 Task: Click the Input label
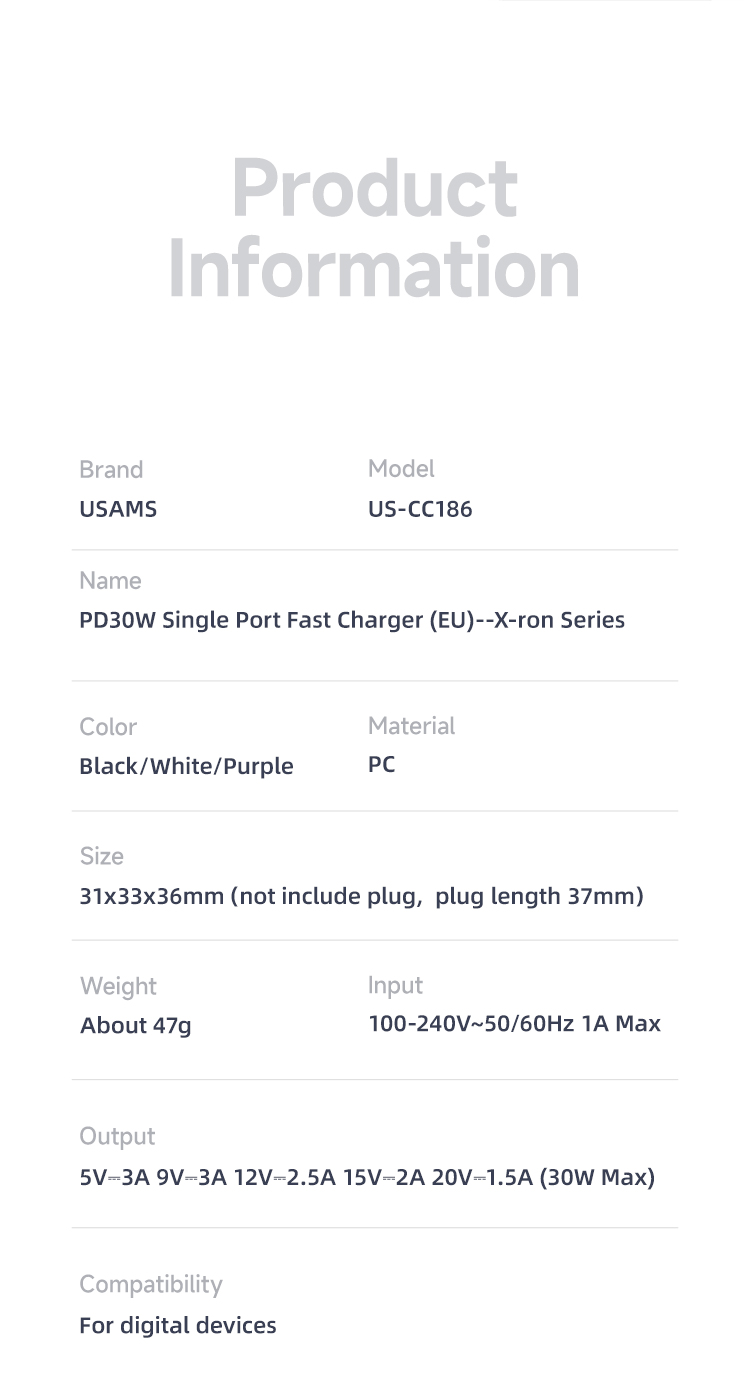click(x=395, y=986)
